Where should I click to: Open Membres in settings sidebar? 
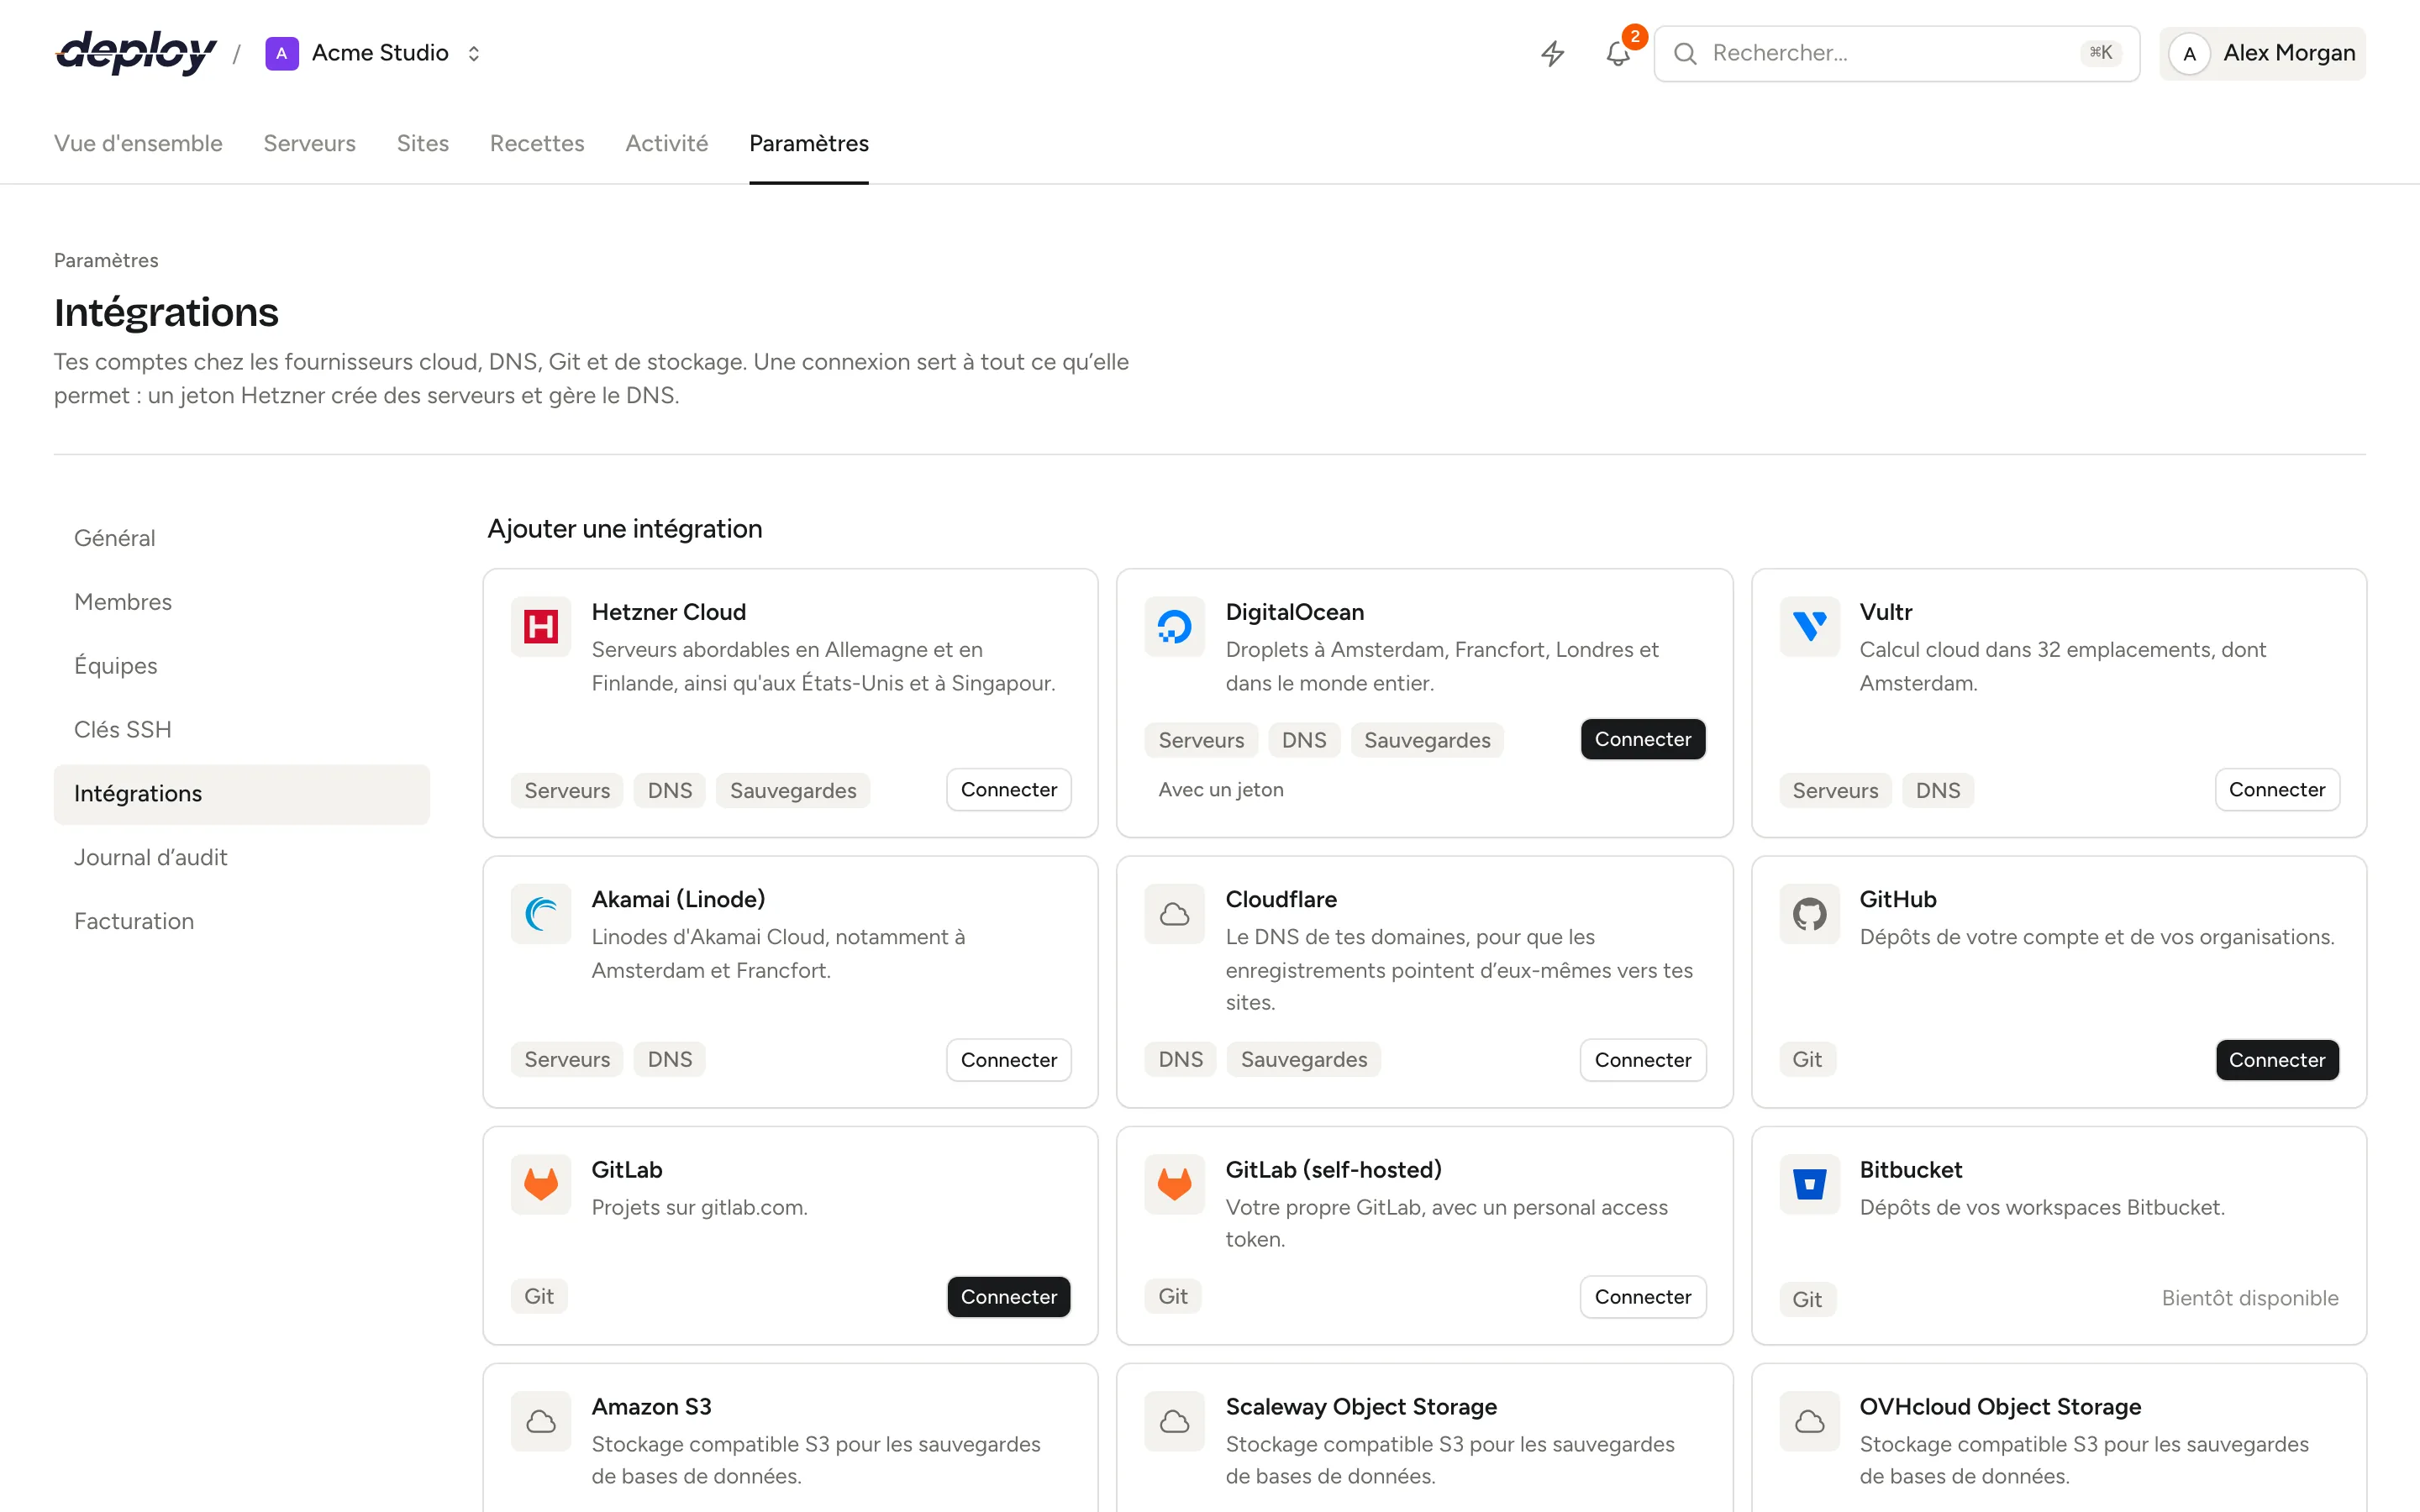click(242, 602)
